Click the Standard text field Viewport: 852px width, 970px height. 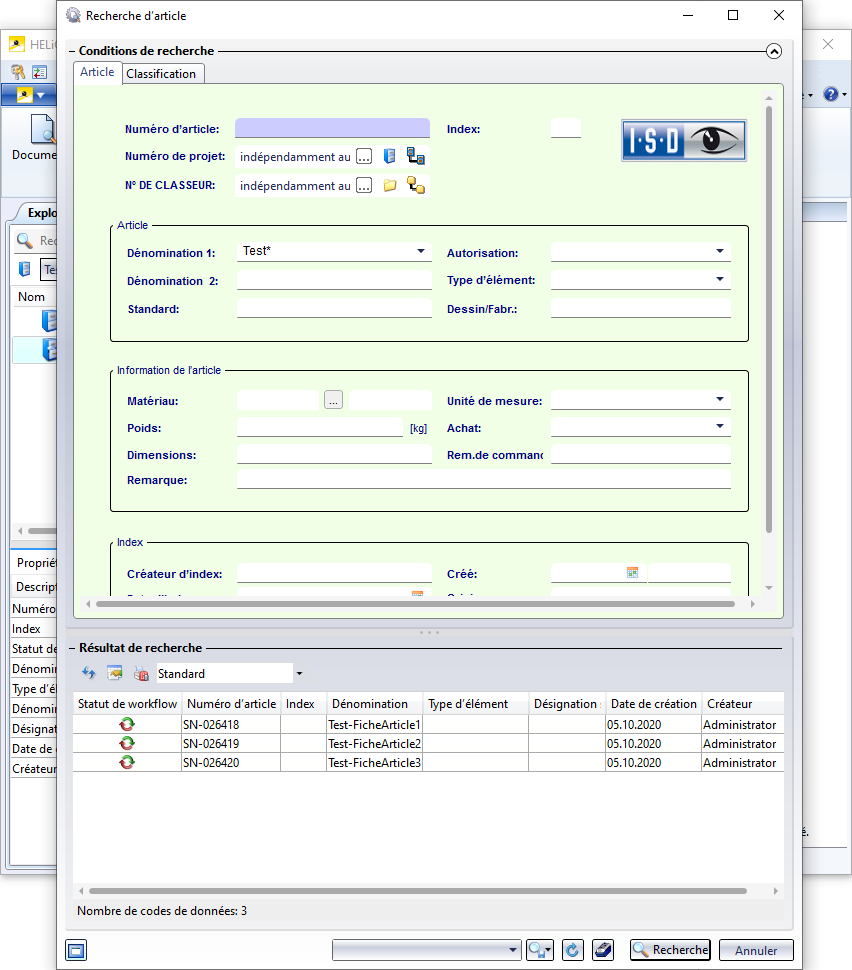(x=334, y=308)
